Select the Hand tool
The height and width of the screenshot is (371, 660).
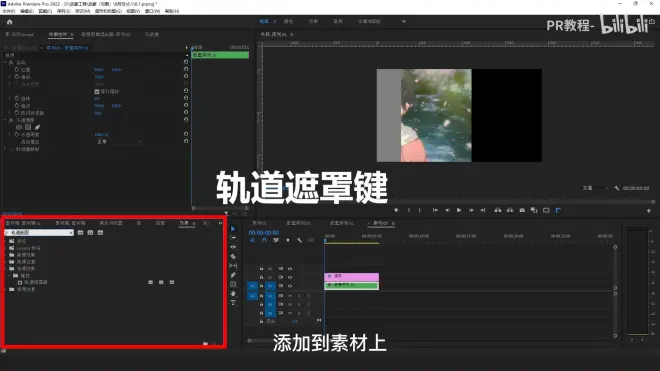[x=233, y=294]
